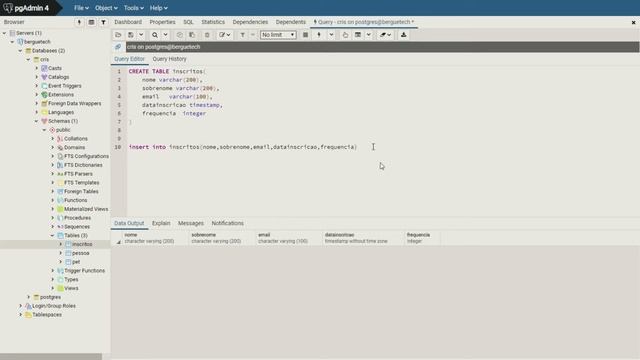Screen dimensions: 640x360
Task: Click the Commit hand toolbar icon
Action: tap(345, 35)
